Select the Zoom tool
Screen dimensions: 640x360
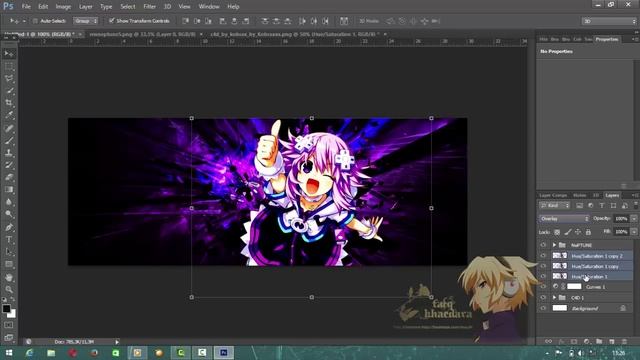[9, 290]
